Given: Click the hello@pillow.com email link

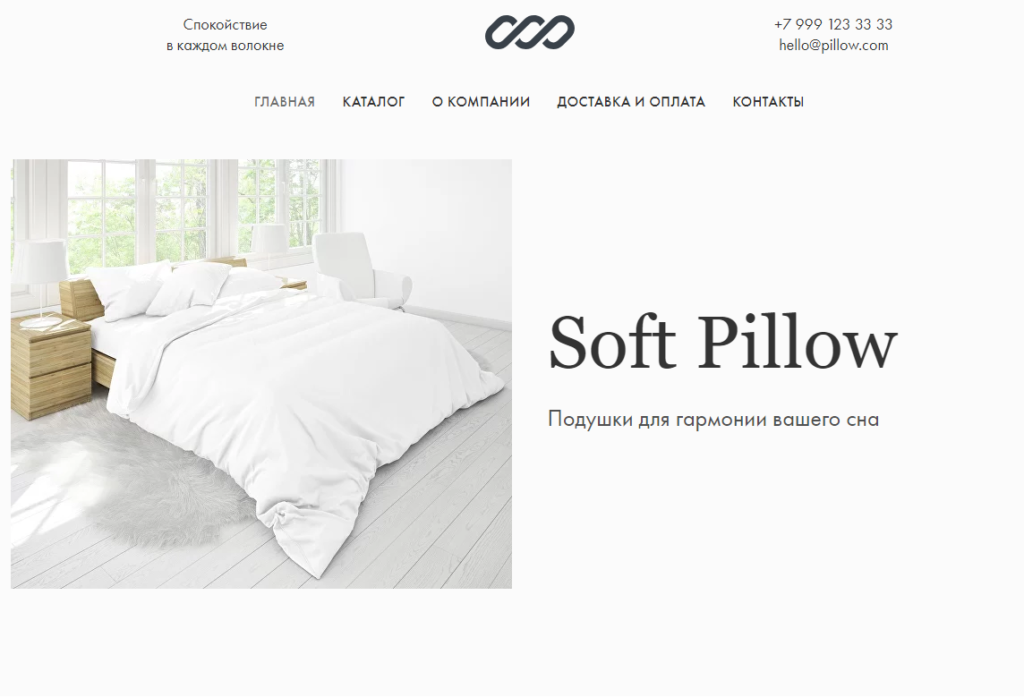Looking at the screenshot, I should tap(833, 45).
